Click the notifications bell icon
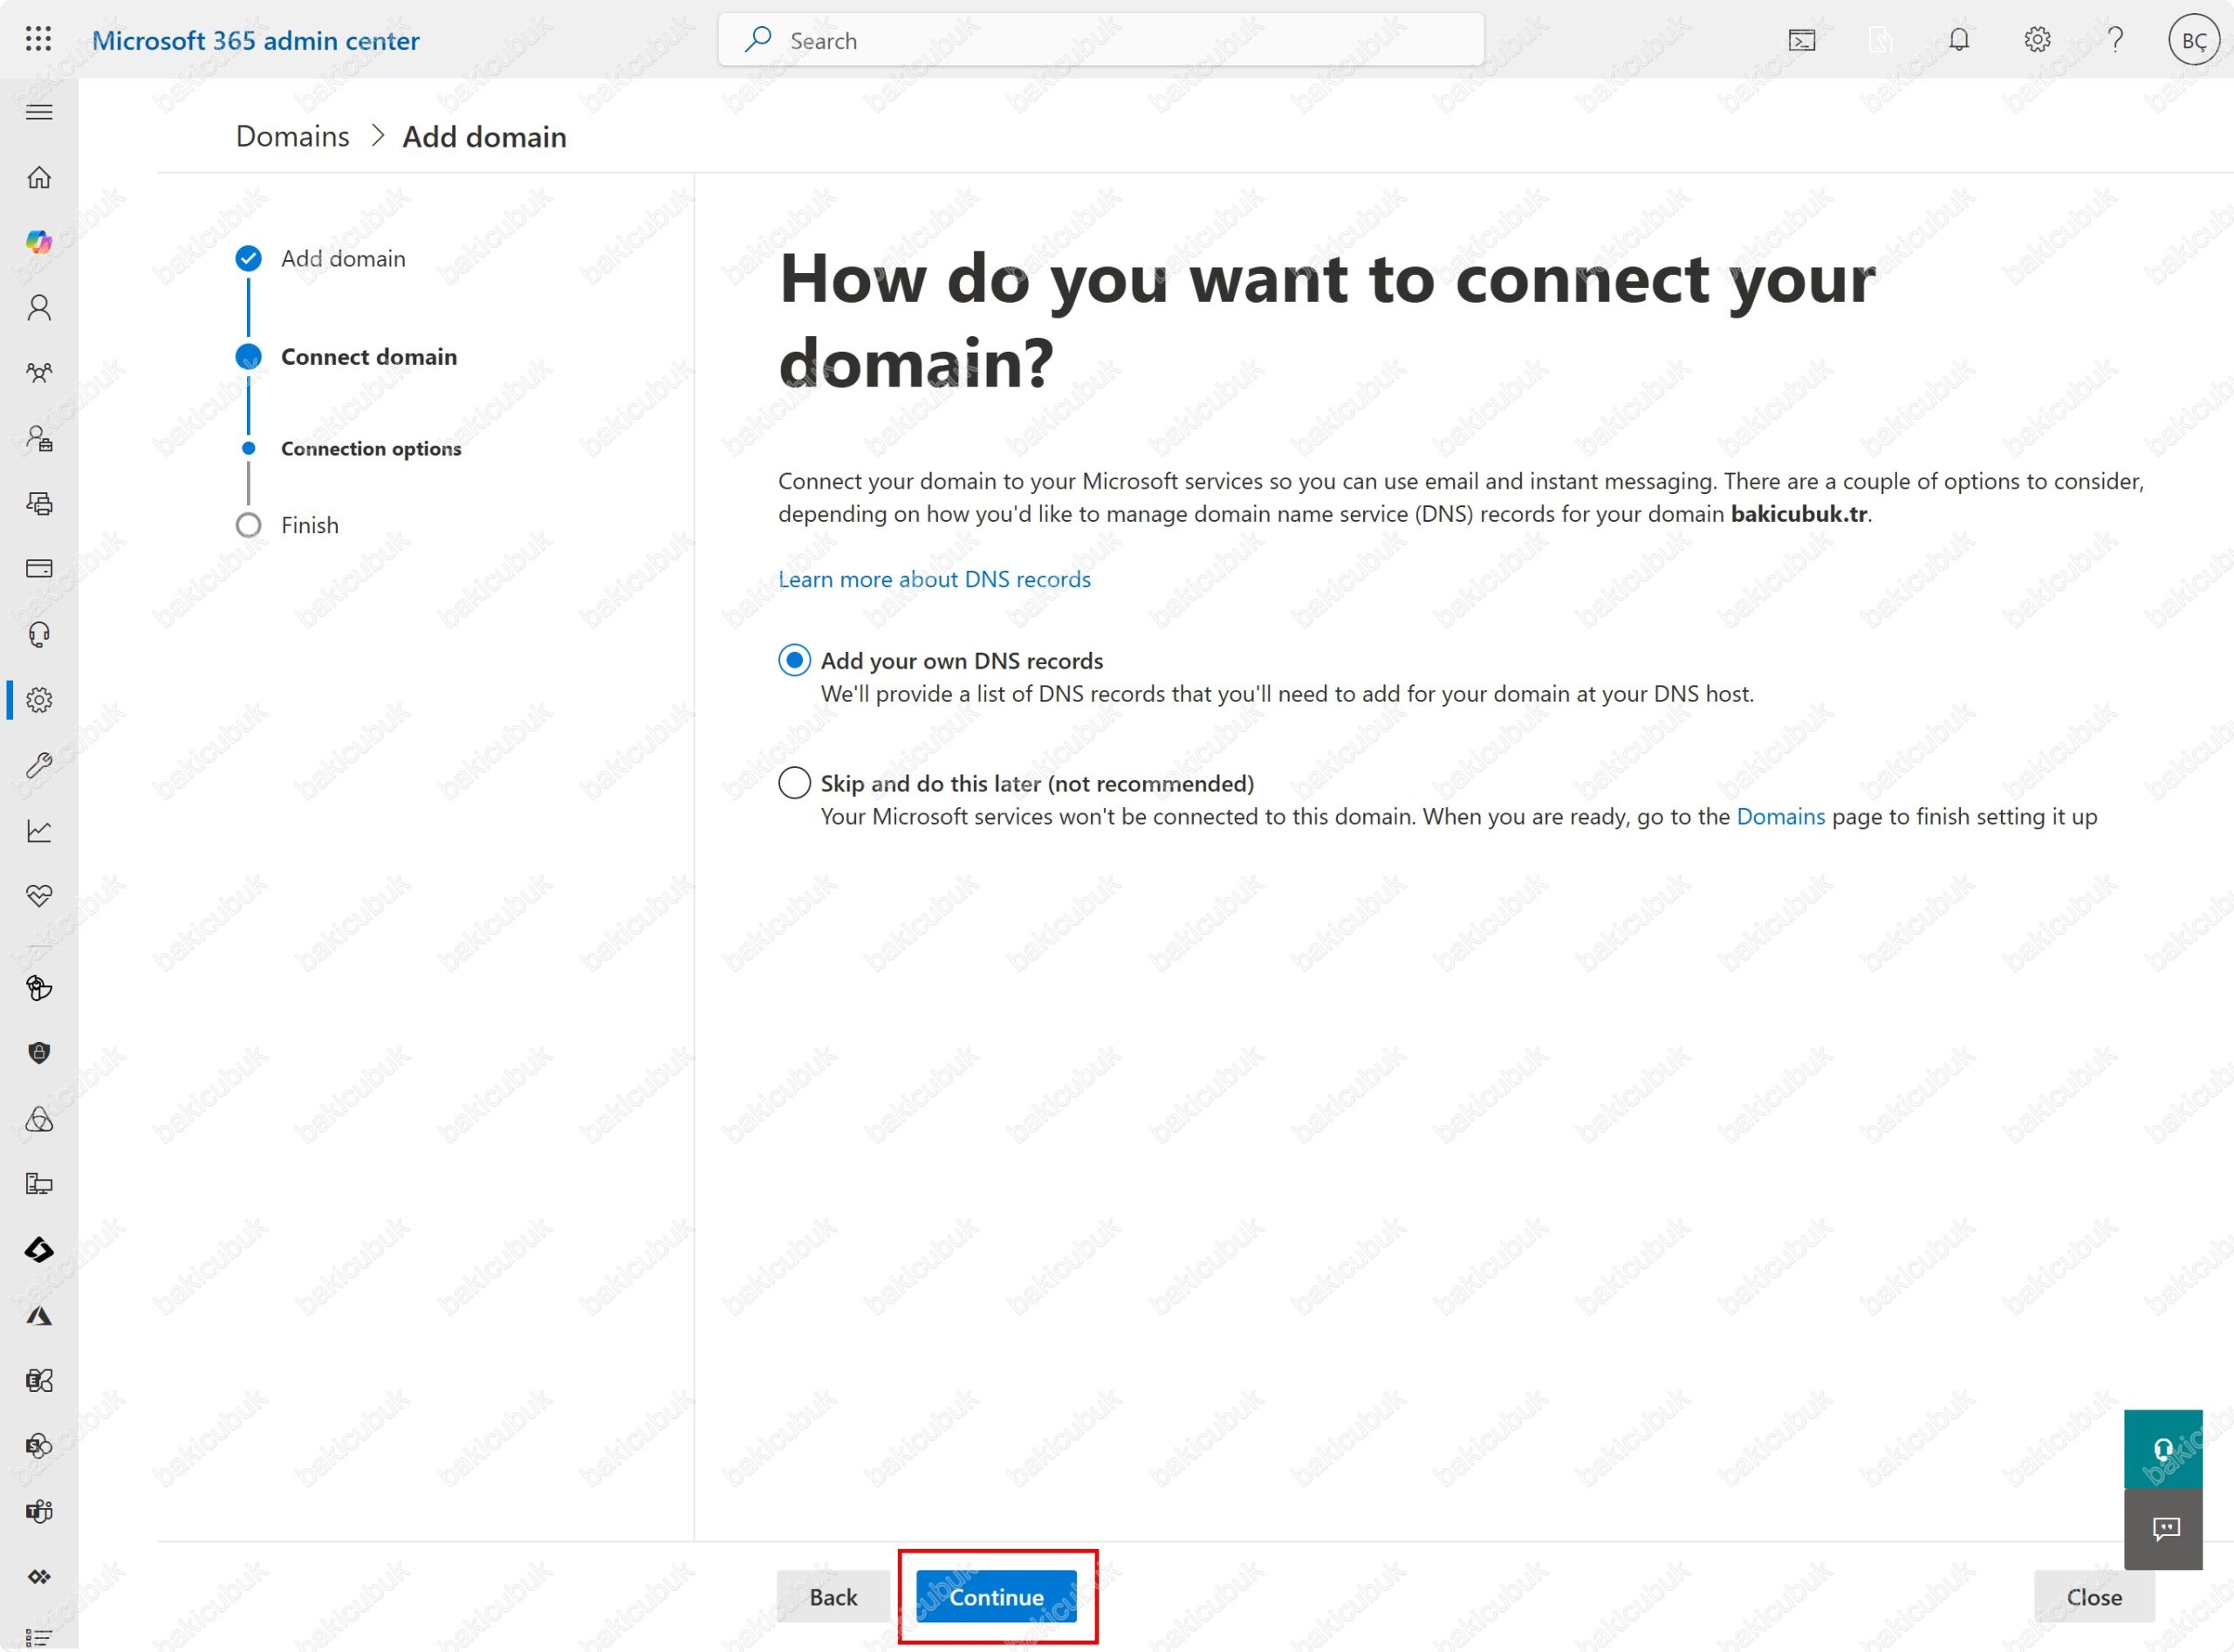This screenshot has height=1652, width=2234. 1958,40
